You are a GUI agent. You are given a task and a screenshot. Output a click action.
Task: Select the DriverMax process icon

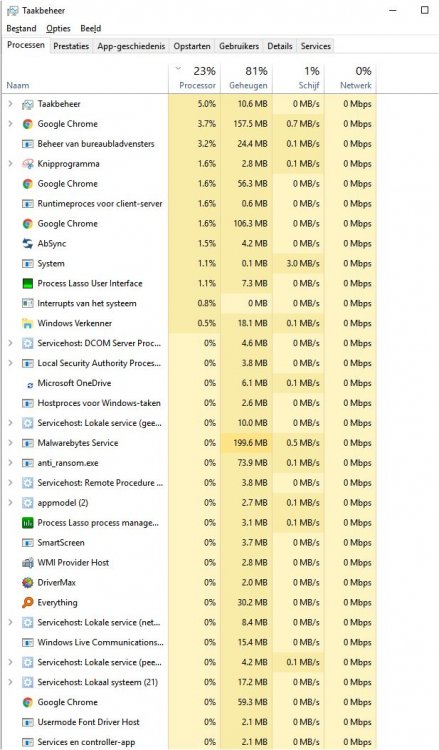pos(28,583)
